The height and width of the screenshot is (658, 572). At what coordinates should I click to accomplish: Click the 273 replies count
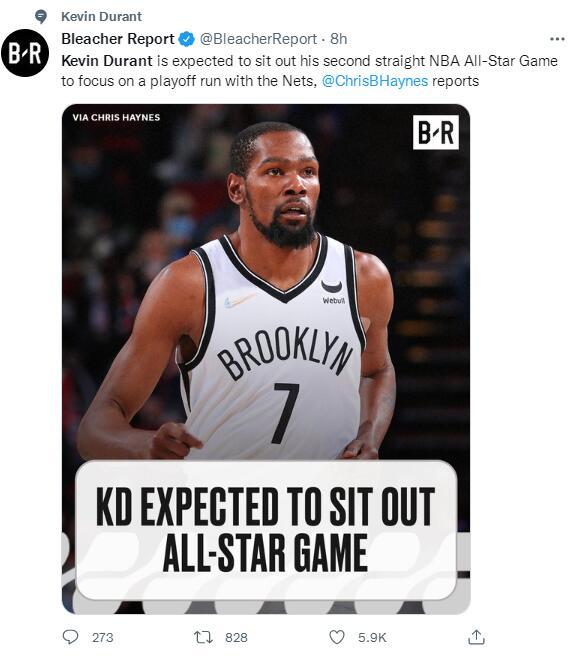coord(103,637)
